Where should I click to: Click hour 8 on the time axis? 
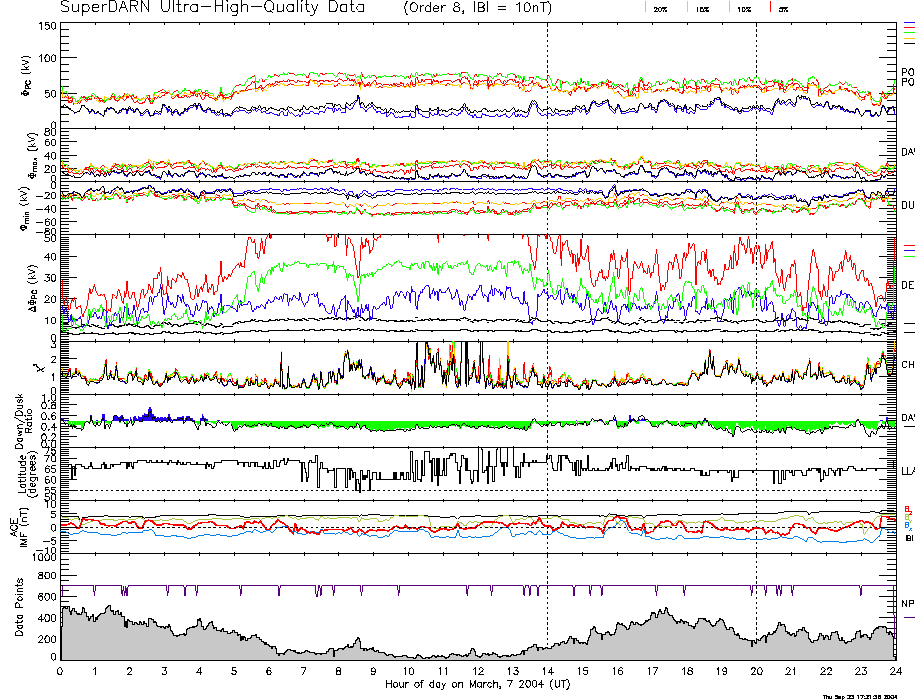pos(338,671)
